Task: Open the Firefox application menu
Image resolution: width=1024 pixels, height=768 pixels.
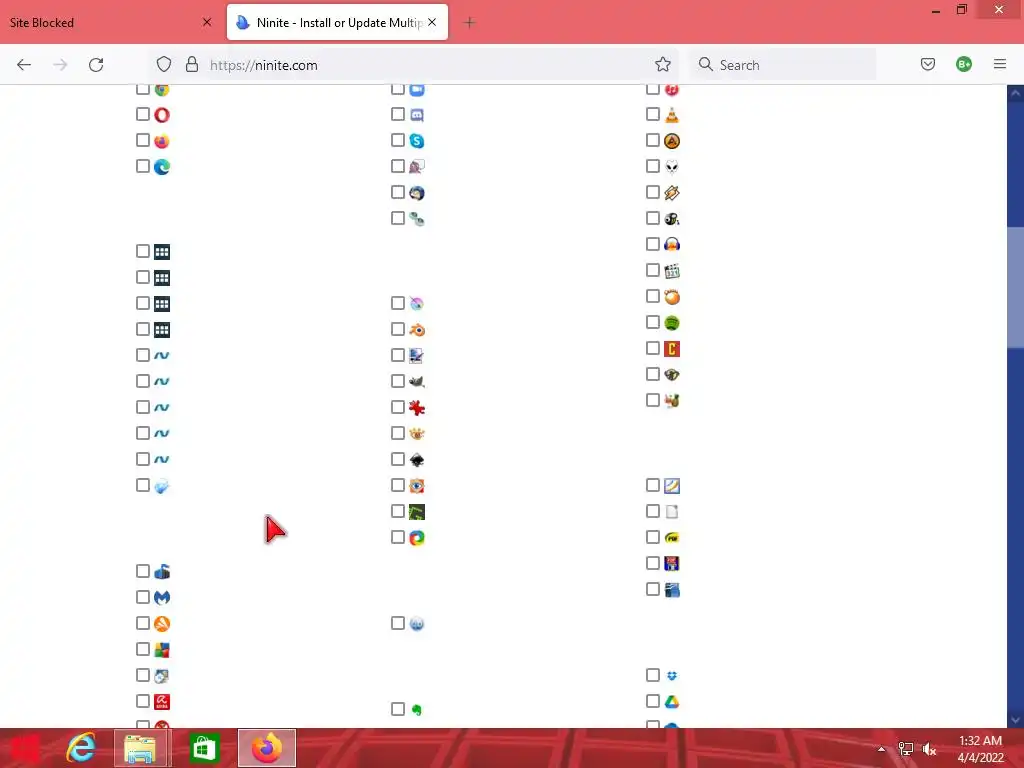Action: [1000, 64]
